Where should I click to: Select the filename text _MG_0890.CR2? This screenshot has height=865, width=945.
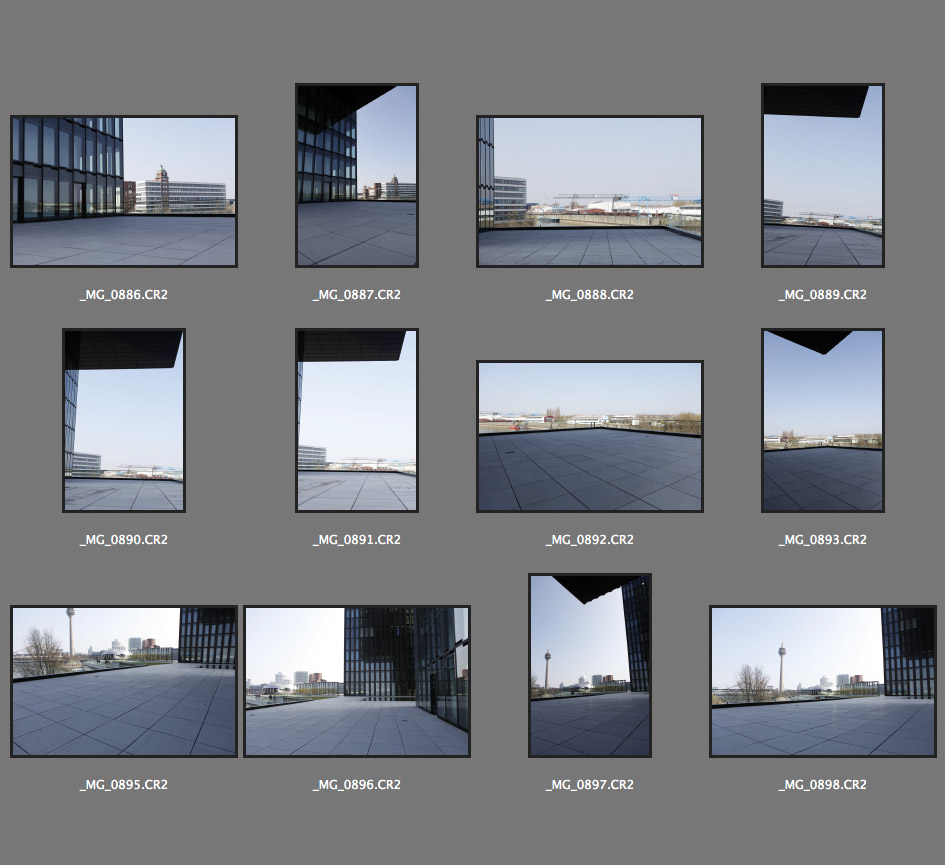point(123,540)
